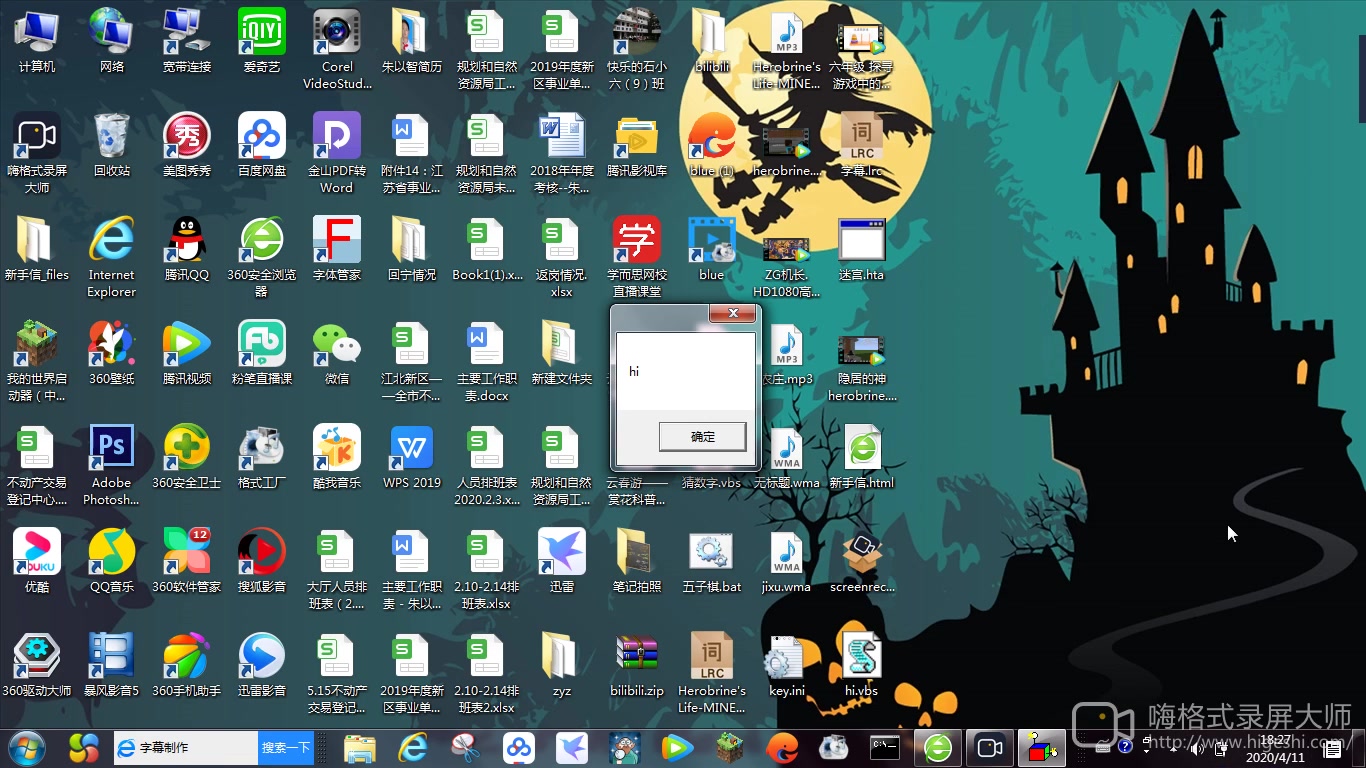
Task: Select the 五子棋.bat file
Action: (x=712, y=561)
